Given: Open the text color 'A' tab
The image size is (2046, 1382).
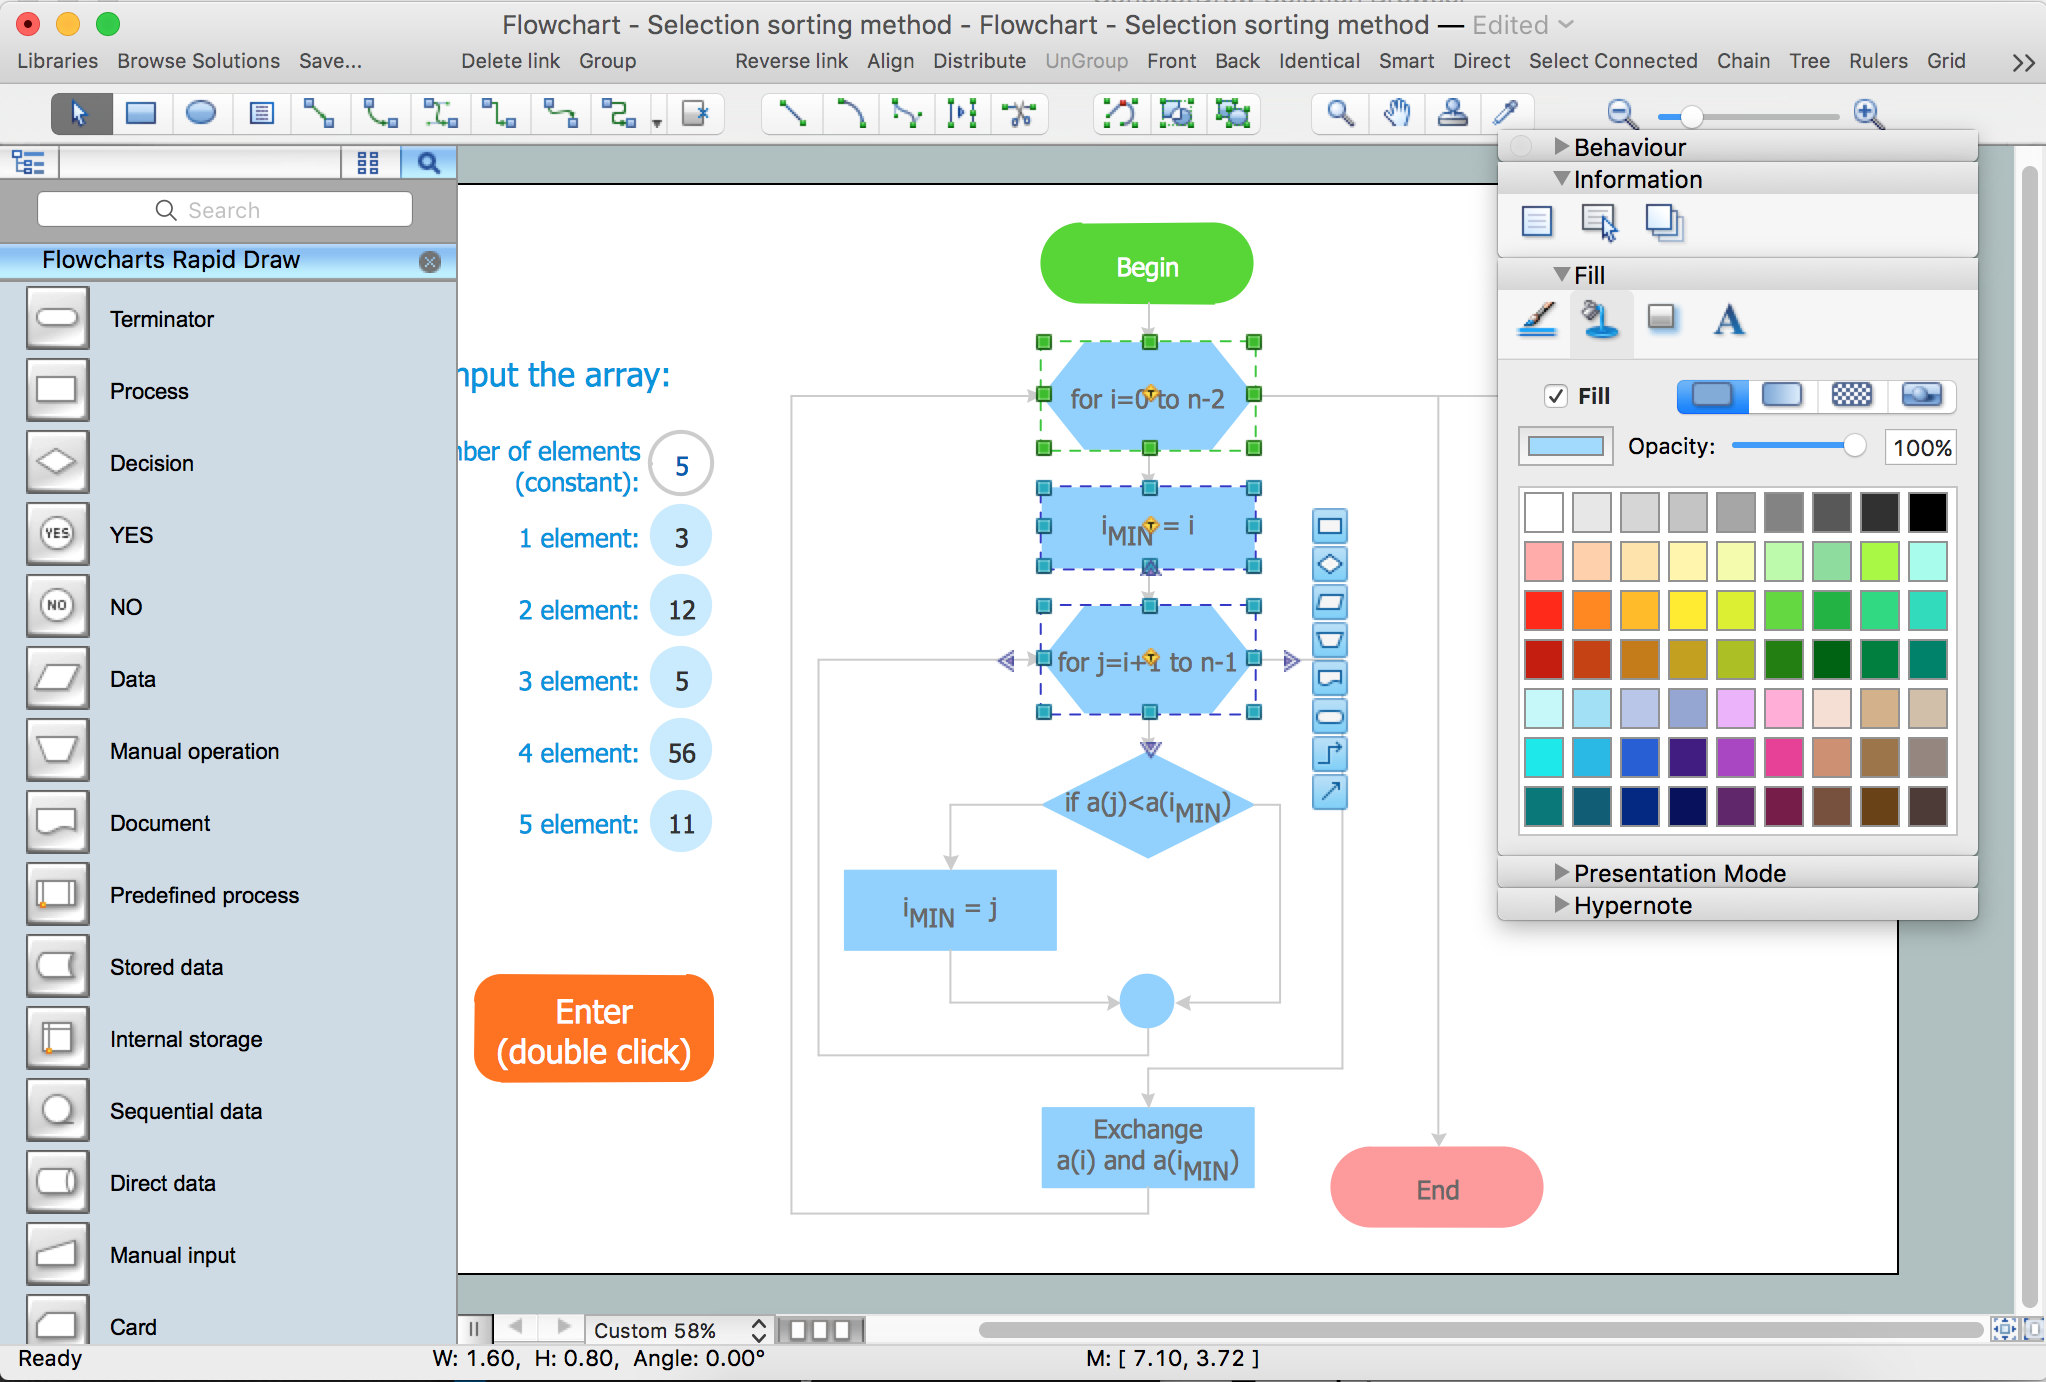Looking at the screenshot, I should 1728,321.
